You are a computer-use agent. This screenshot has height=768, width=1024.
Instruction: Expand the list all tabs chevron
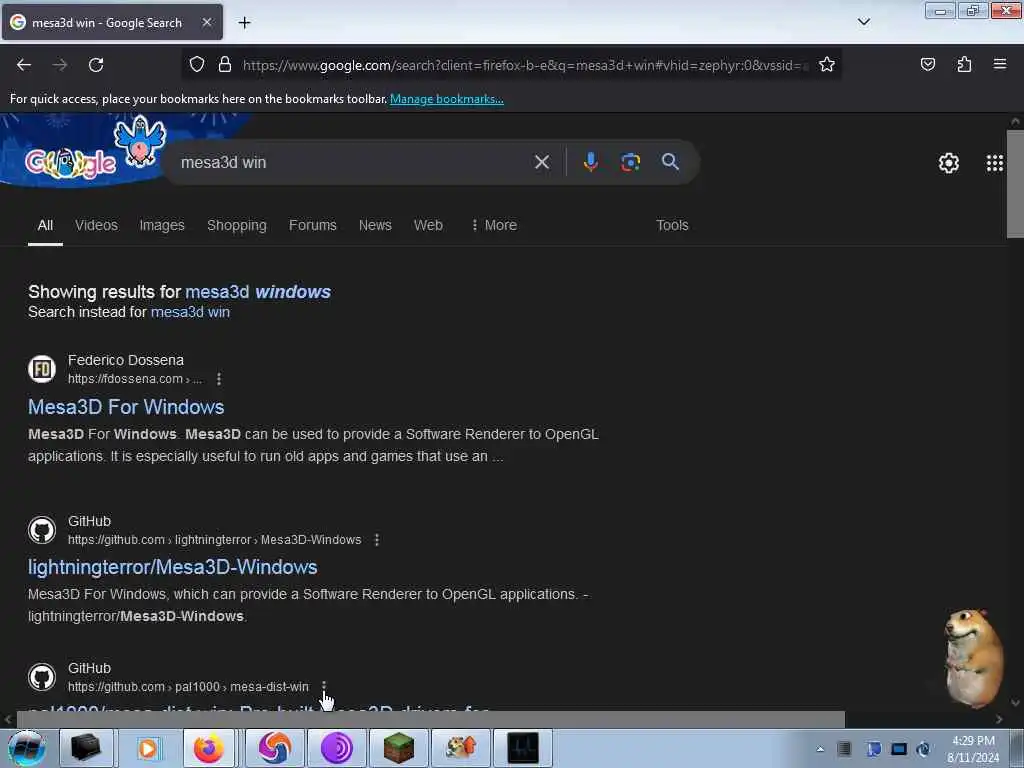863,22
